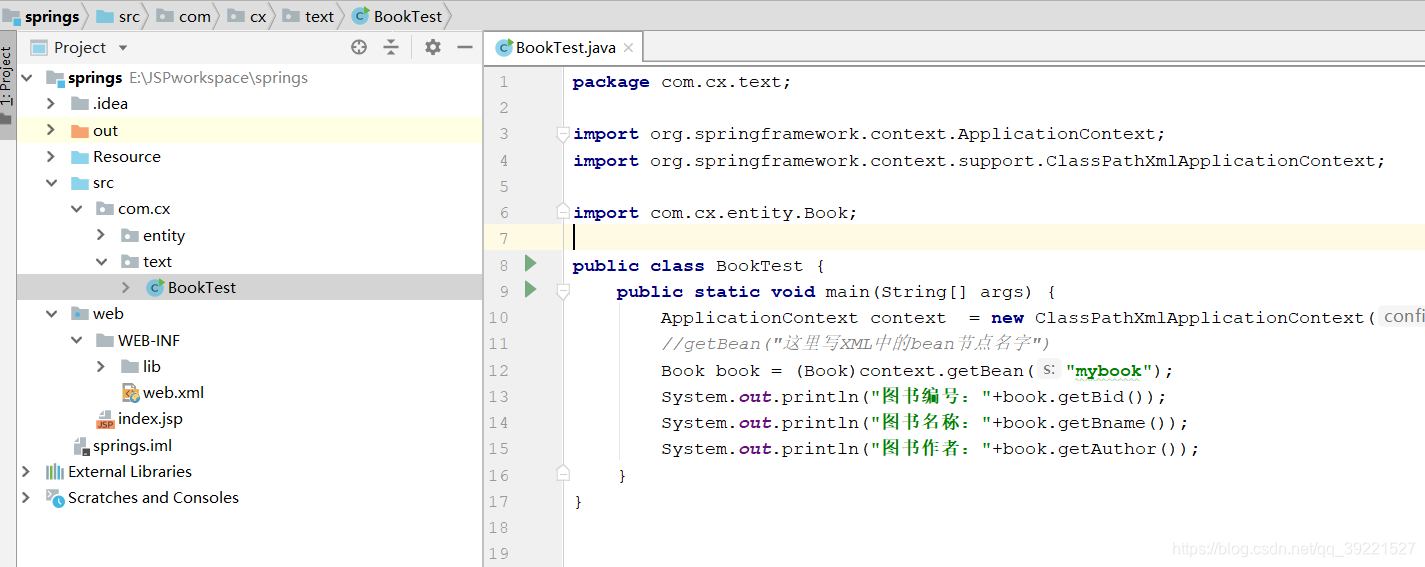Screen dimensions: 1425x567
Task: Expand the BookTest class node arrow
Action: point(126,288)
